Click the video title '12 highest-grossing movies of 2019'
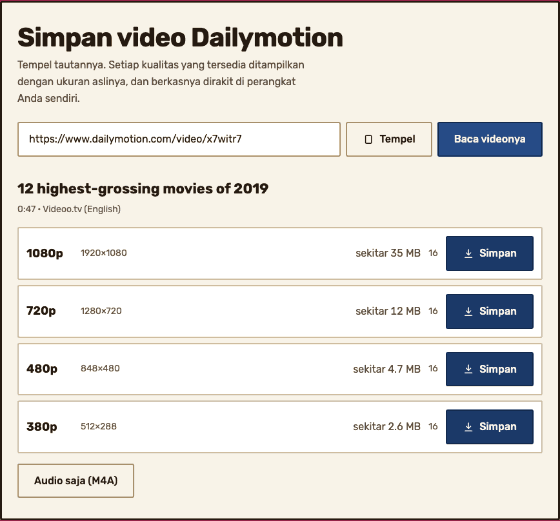This screenshot has width=560, height=521. (x=143, y=189)
